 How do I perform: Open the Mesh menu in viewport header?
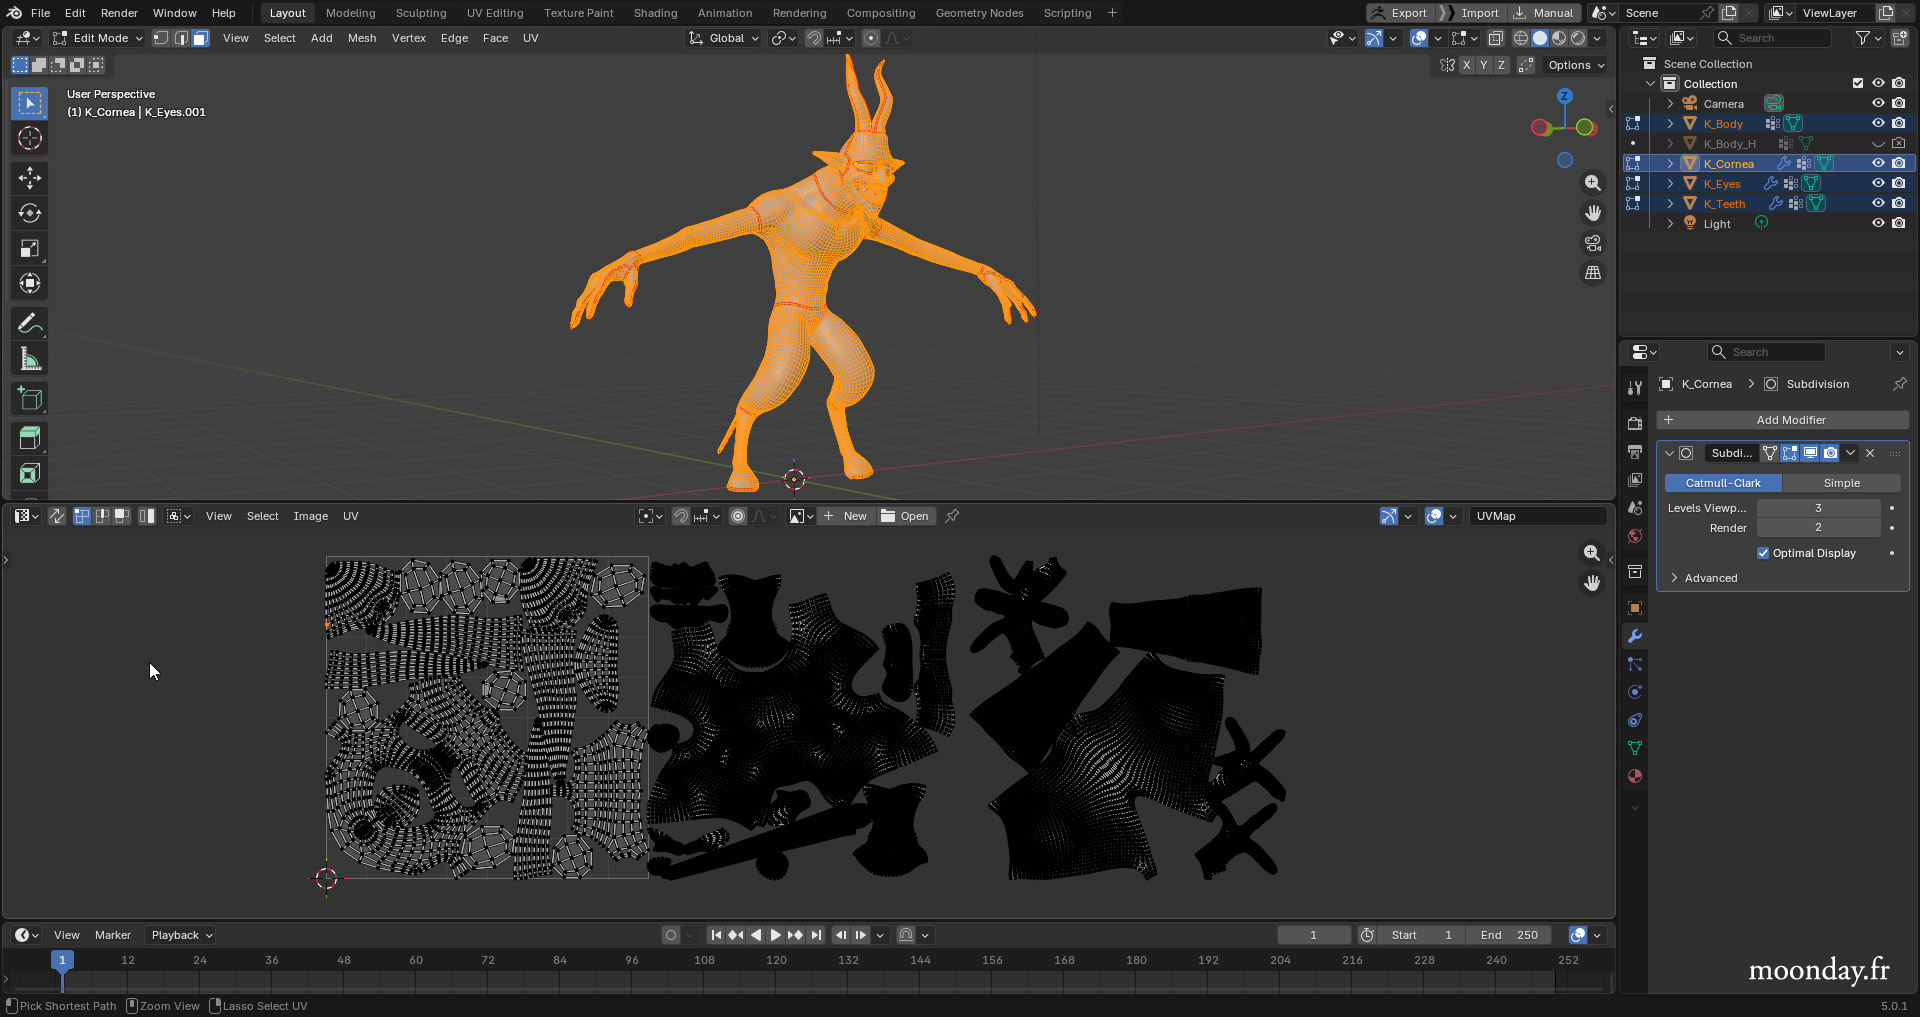pyautogui.click(x=362, y=38)
